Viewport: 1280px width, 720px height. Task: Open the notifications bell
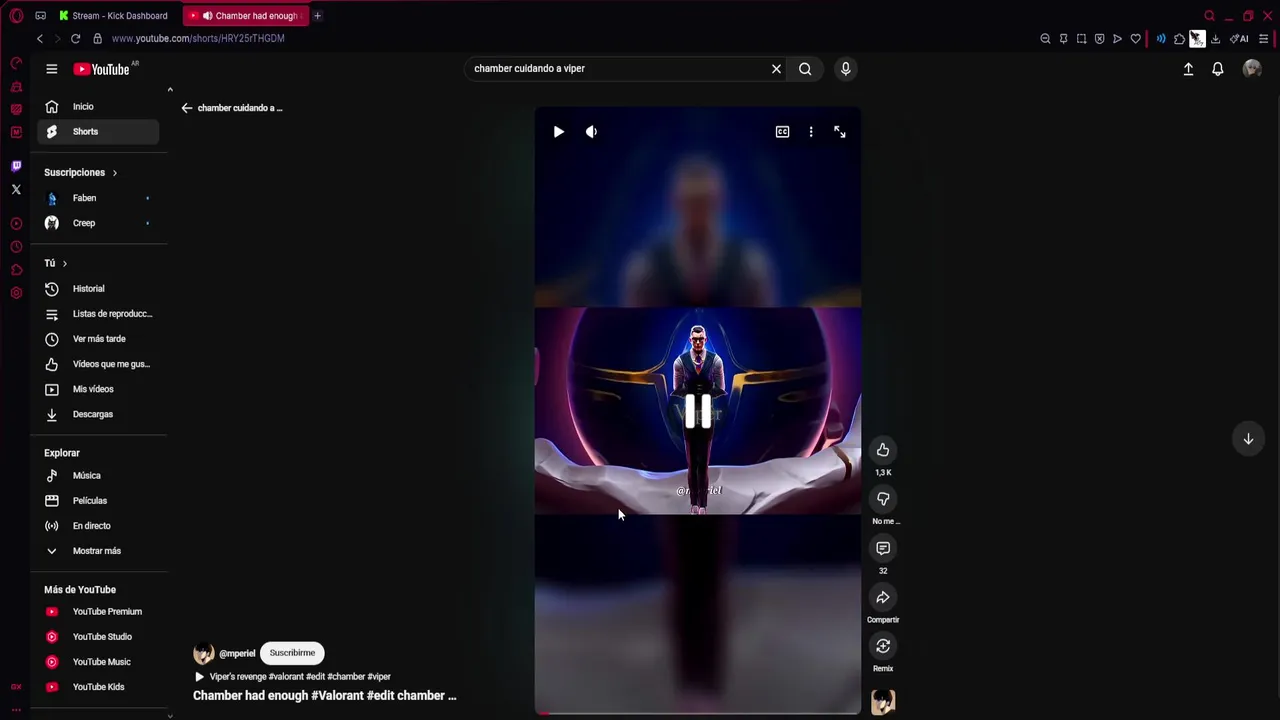click(1218, 69)
